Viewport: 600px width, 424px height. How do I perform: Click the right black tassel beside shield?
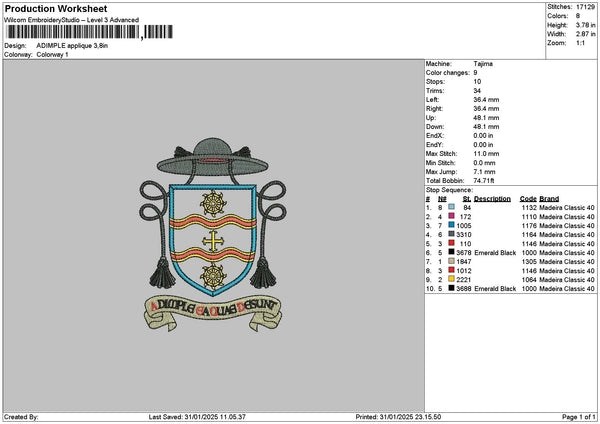coord(263,273)
